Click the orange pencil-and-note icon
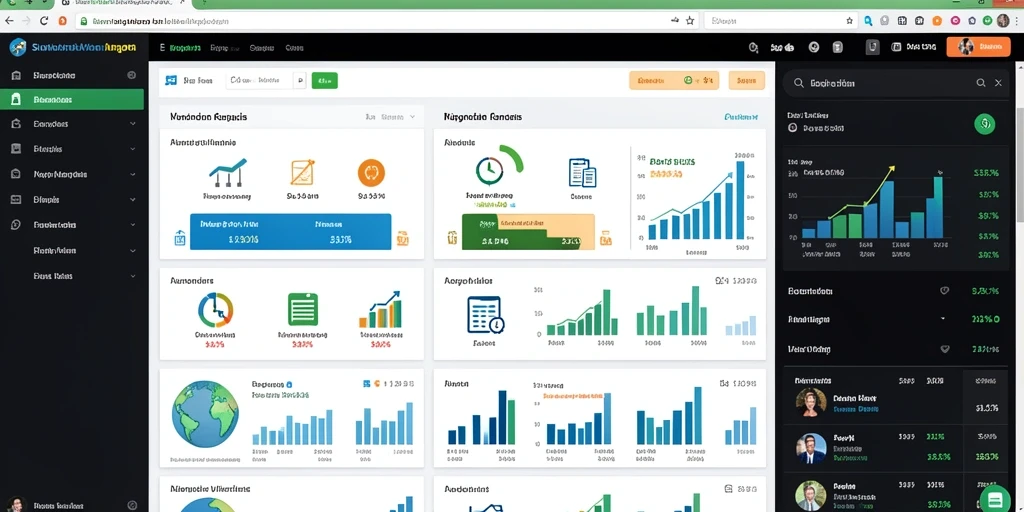The width and height of the screenshot is (1024, 512). tap(302, 172)
